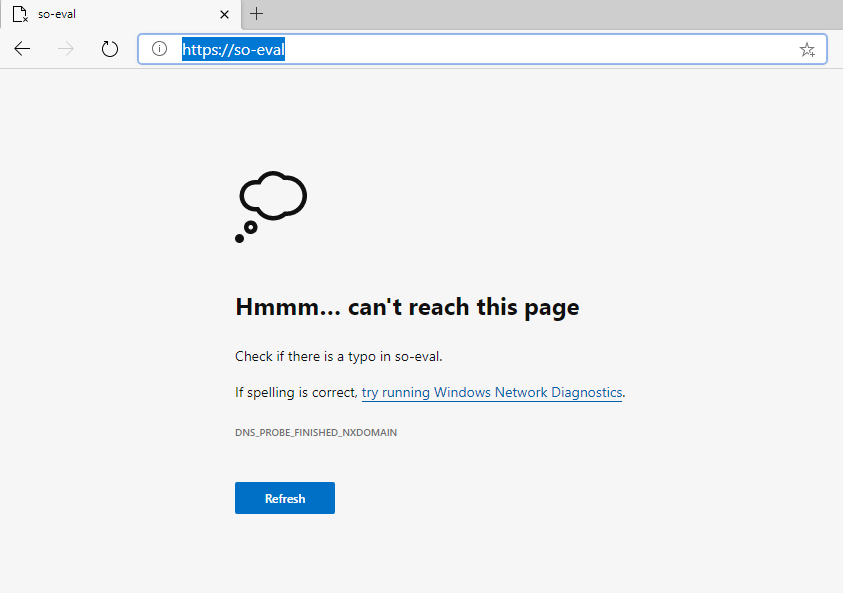Screen dimensions: 843x593
Task: Open try running Windows Network Diagnostics link
Action: pos(492,392)
